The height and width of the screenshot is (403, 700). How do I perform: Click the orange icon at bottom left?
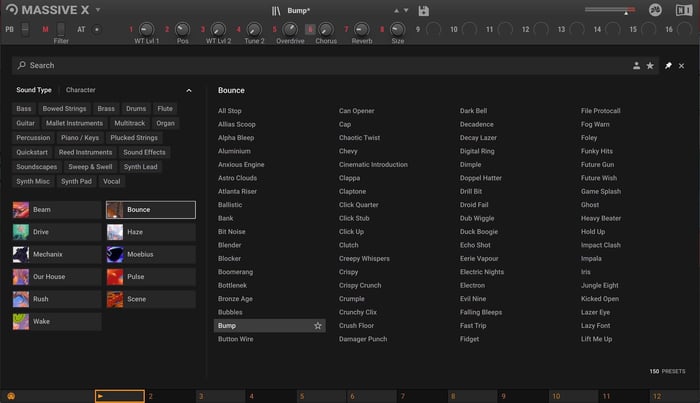tap(11, 396)
